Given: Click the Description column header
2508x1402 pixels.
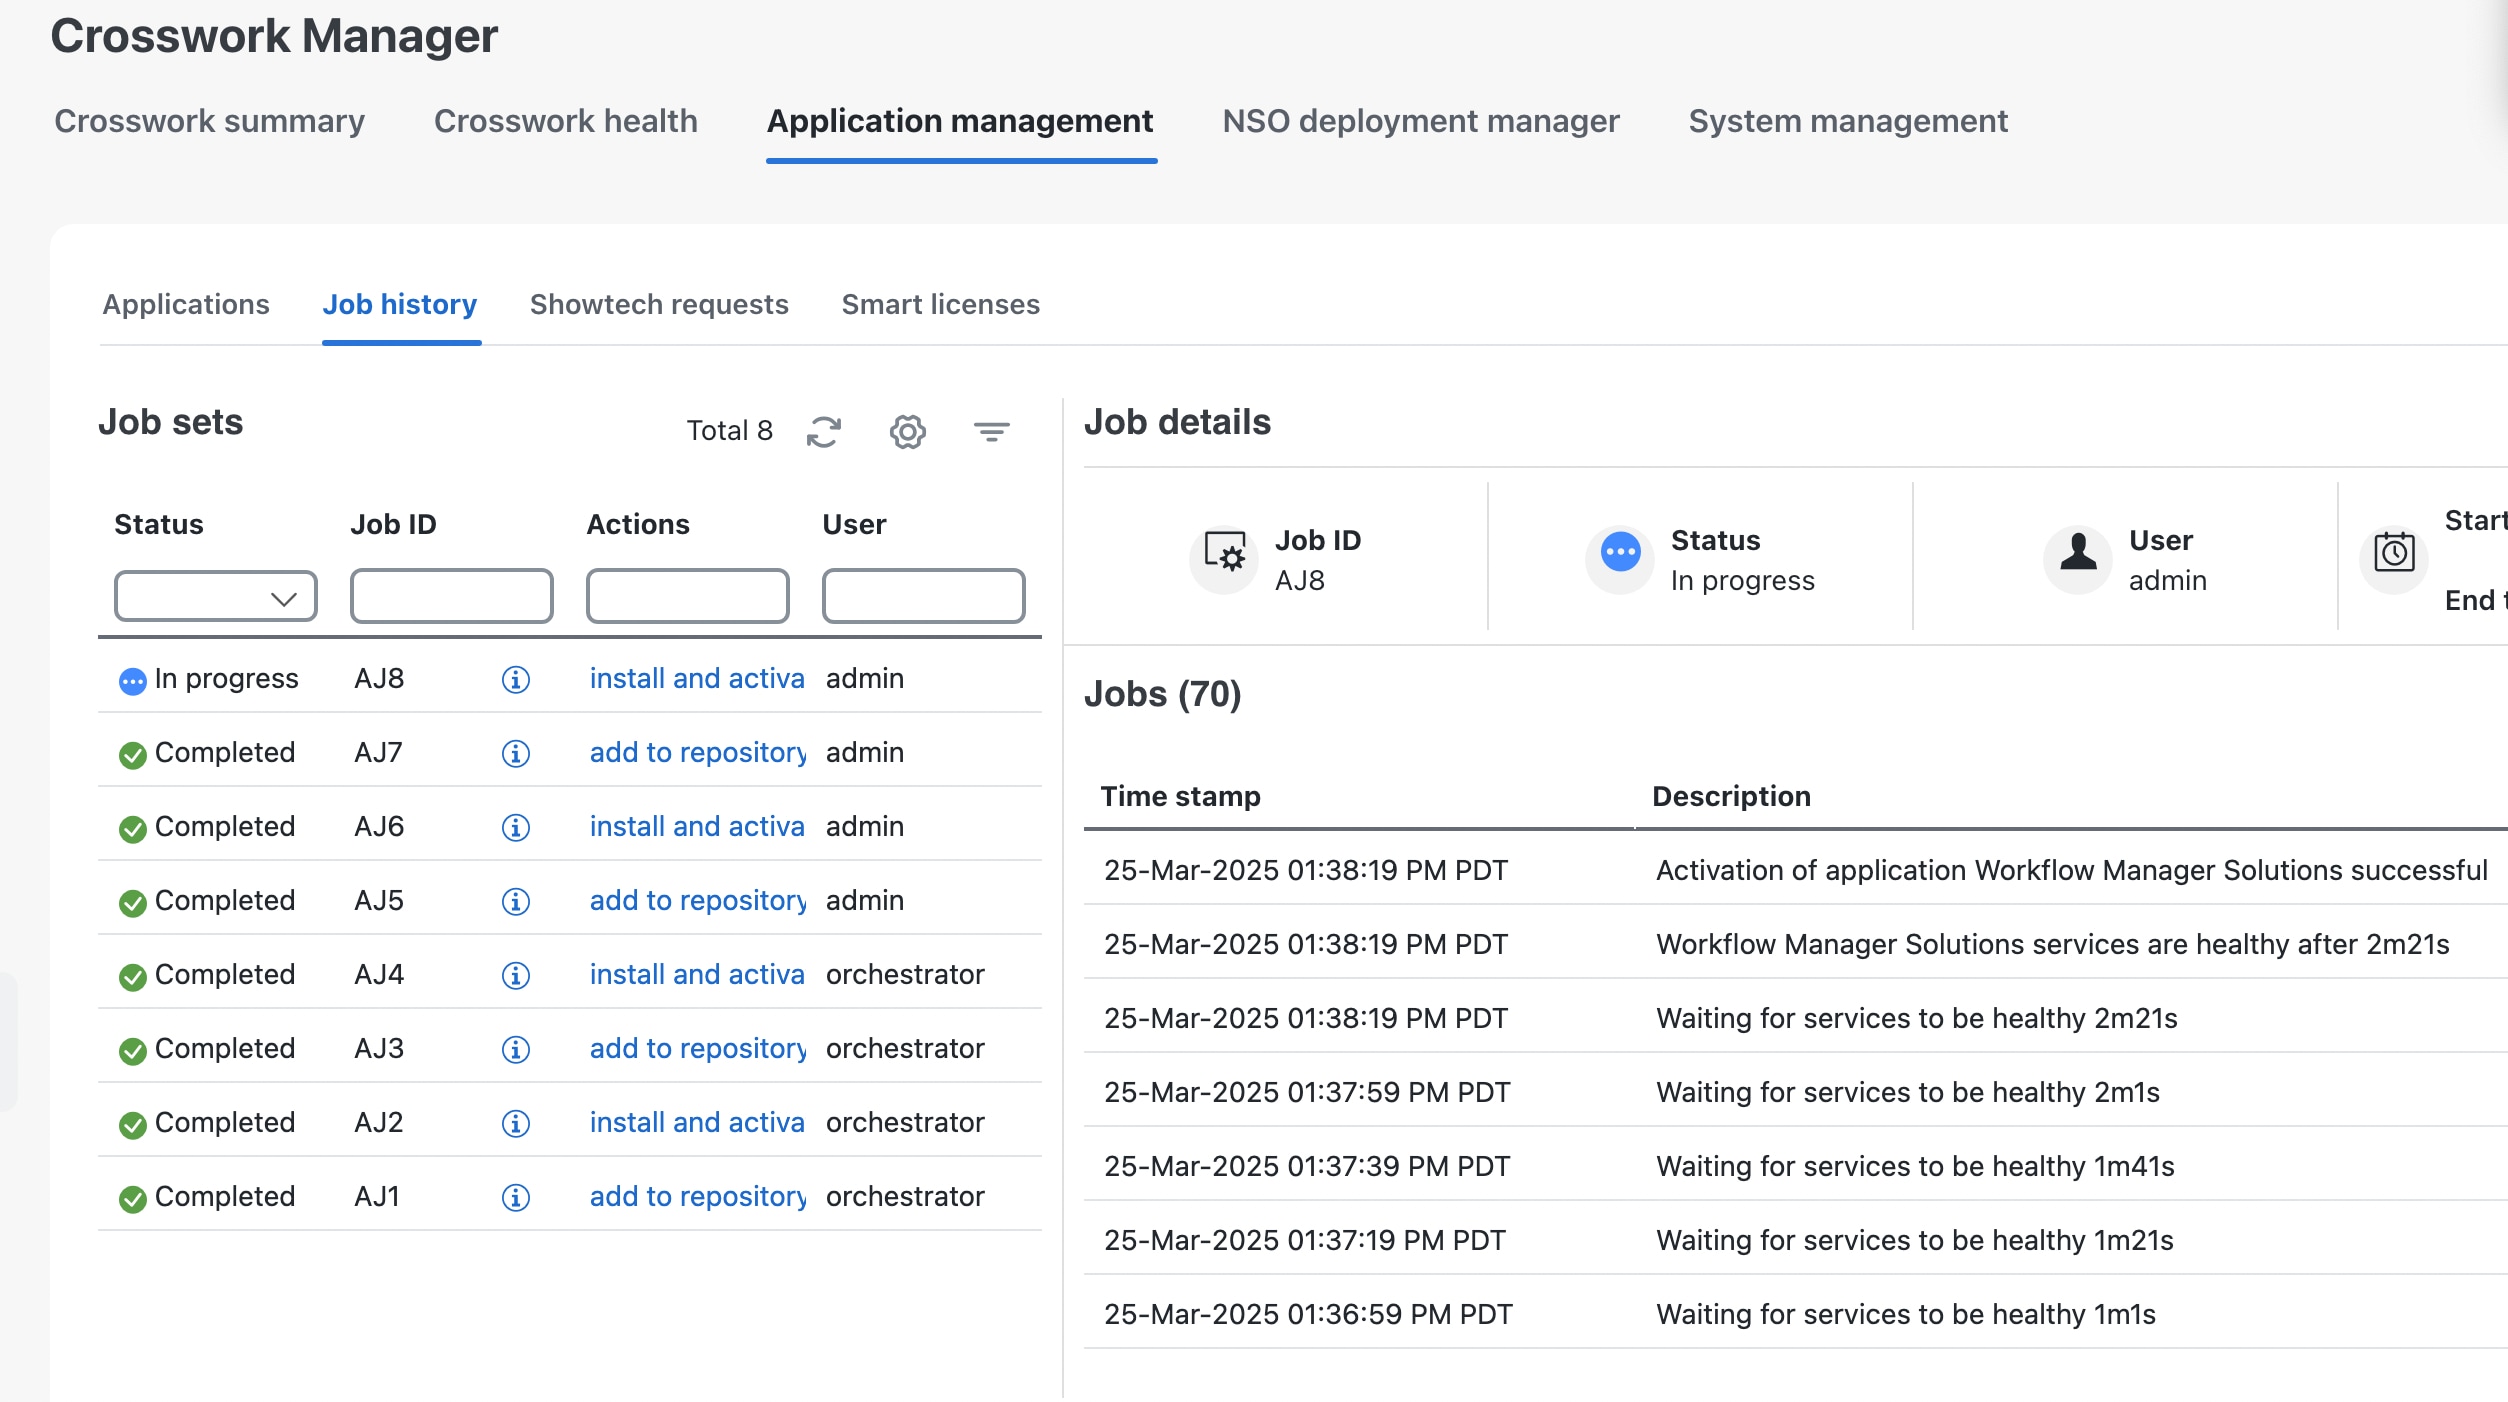Looking at the screenshot, I should [x=1731, y=796].
